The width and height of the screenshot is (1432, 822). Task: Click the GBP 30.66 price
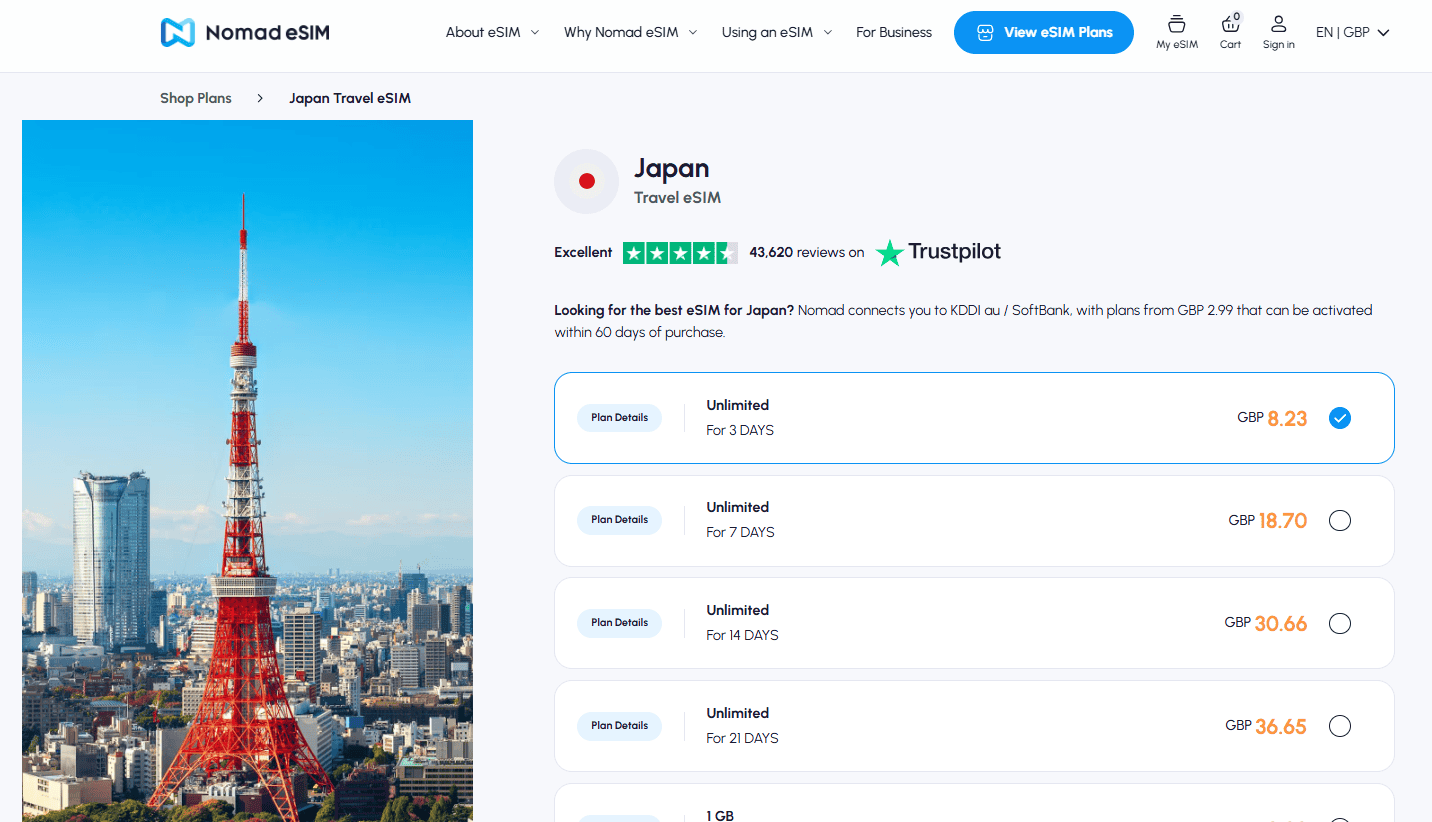pyautogui.click(x=1266, y=623)
